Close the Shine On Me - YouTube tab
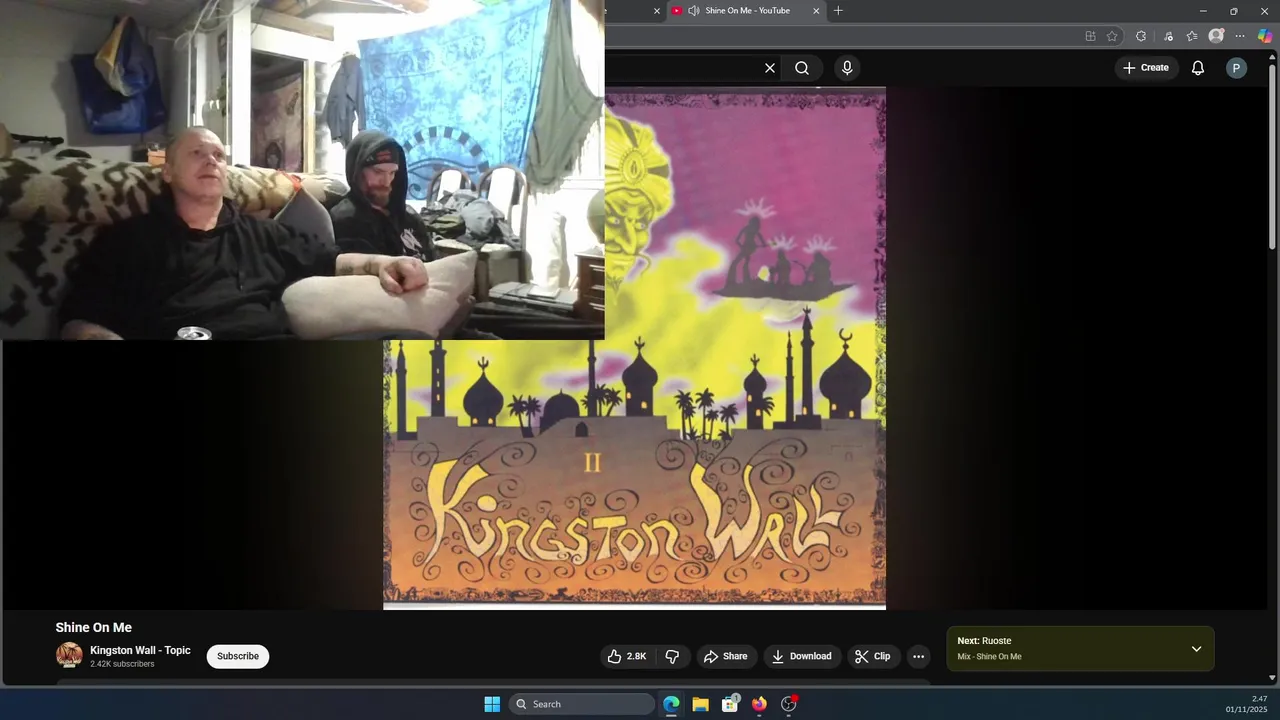1280x720 pixels. click(x=816, y=11)
